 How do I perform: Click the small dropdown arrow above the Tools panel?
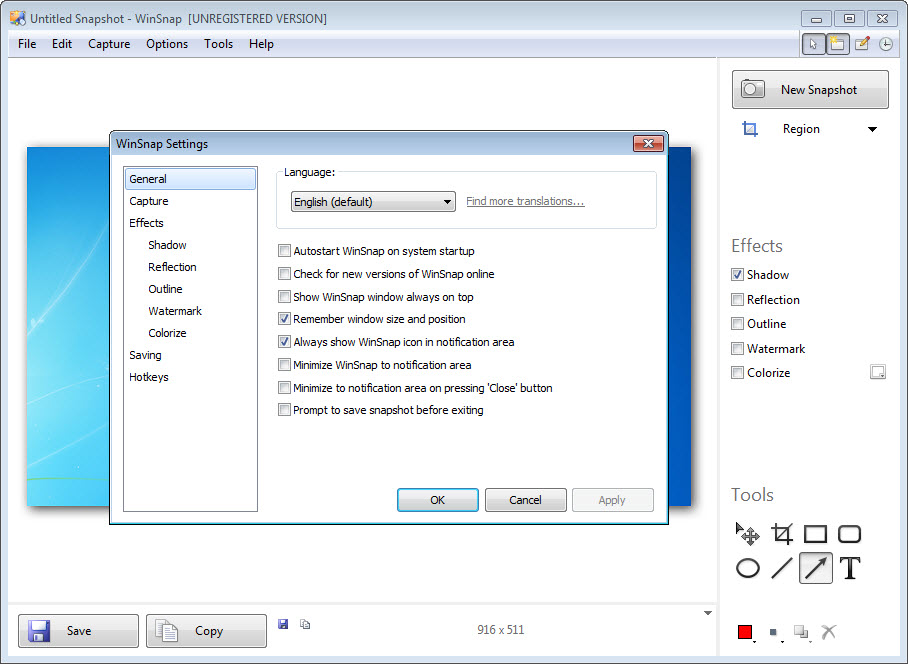(x=708, y=612)
